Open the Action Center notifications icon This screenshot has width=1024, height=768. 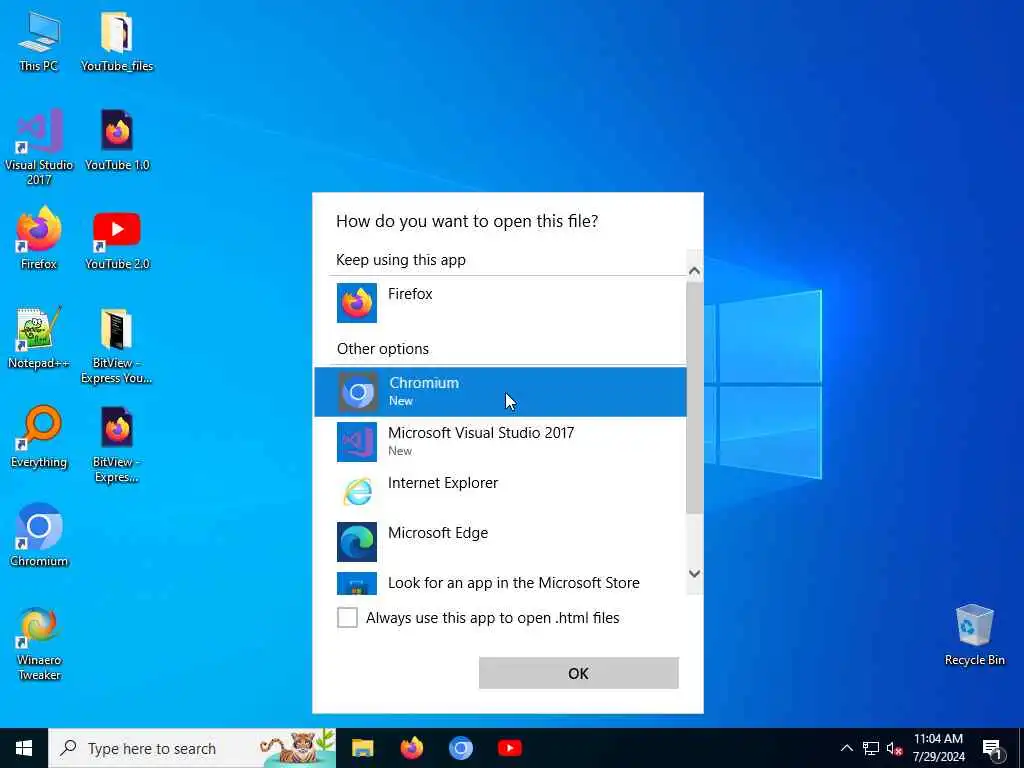coord(992,748)
